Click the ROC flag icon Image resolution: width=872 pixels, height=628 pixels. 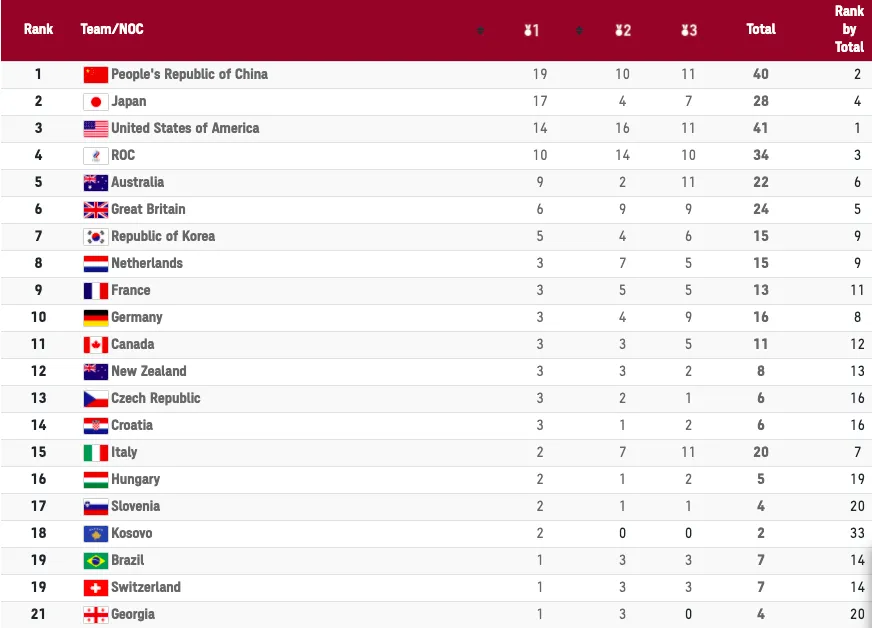pos(96,155)
